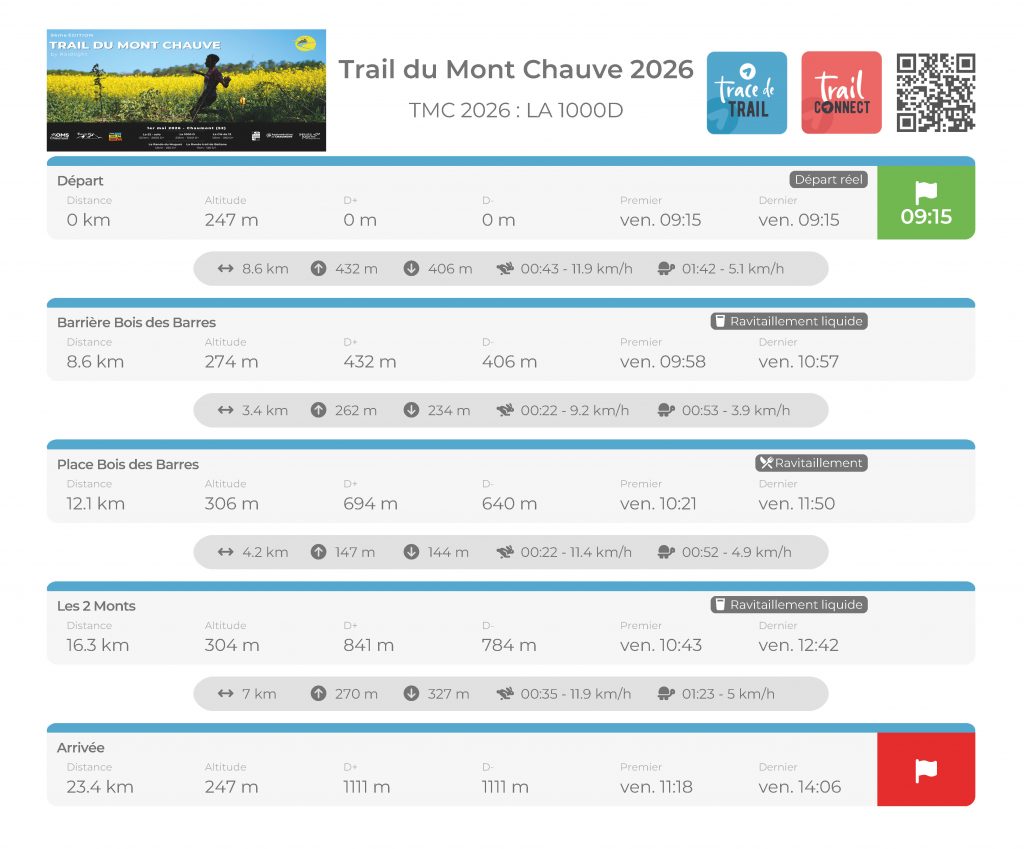The height and width of the screenshot is (849, 1024).
Task: Click Ravitaillement liquide badge at Les 2 Monts
Action: pos(788,605)
